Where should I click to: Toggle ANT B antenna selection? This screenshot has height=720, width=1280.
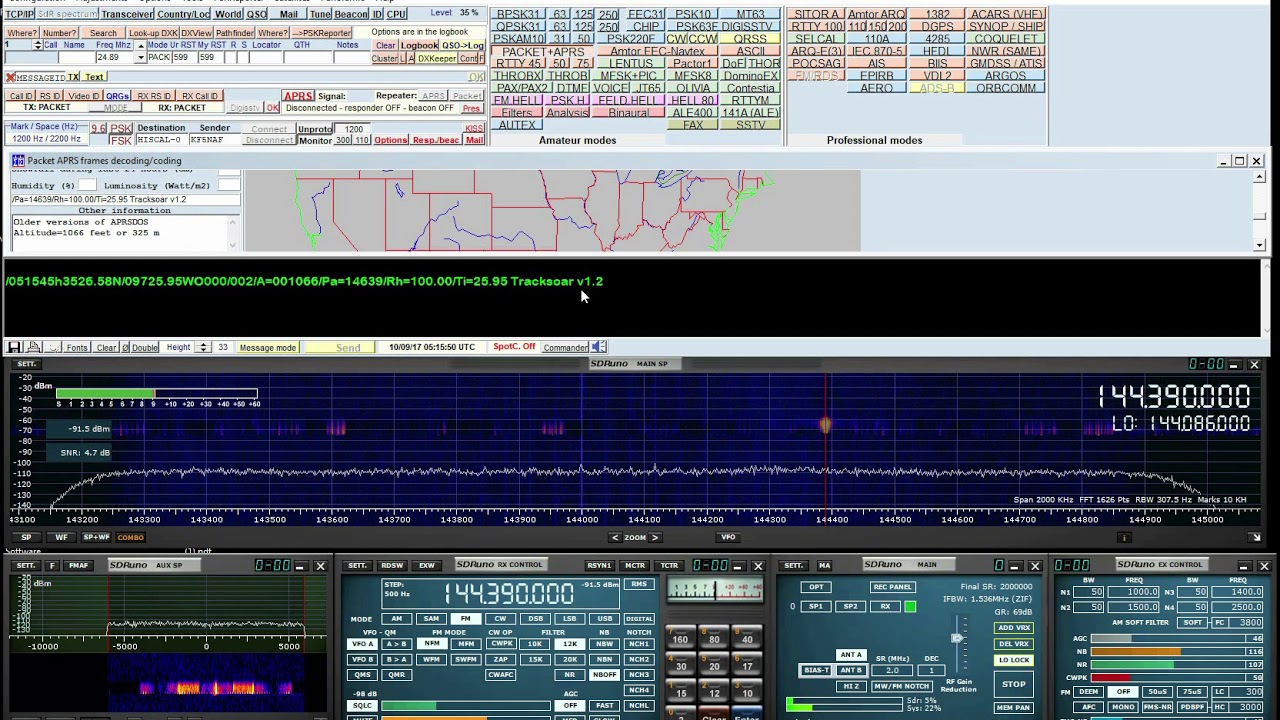coord(851,670)
